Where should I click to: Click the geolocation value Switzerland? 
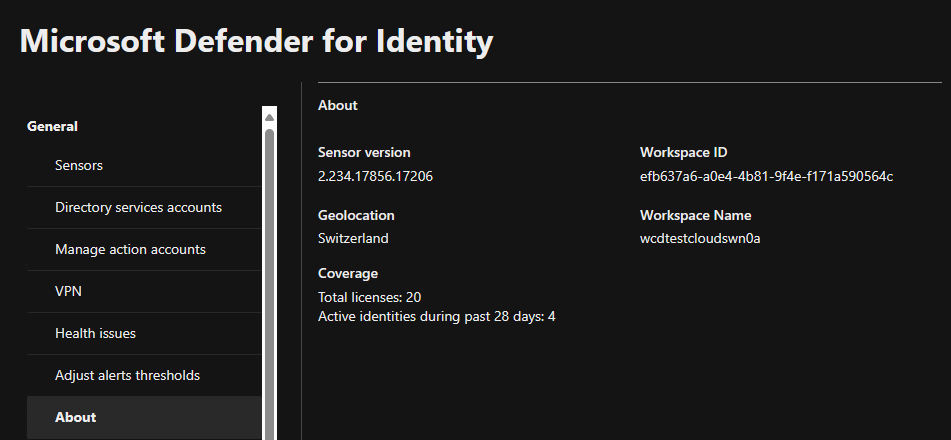coord(353,239)
